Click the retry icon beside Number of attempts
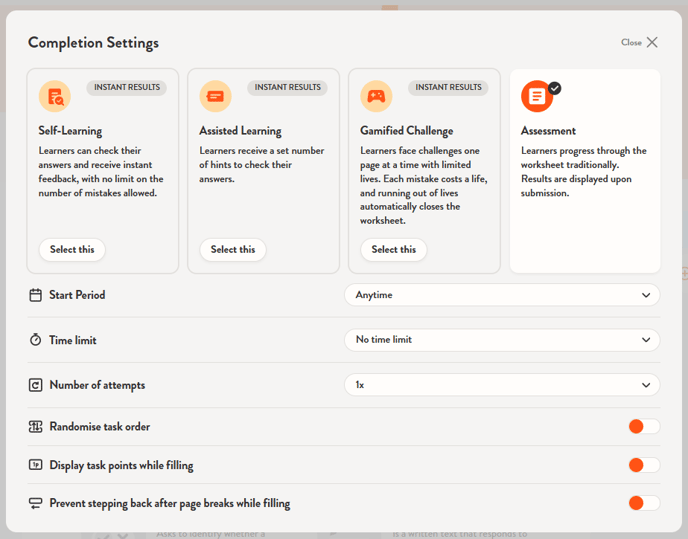Screen dimensions: 688x539 [x=36, y=385]
